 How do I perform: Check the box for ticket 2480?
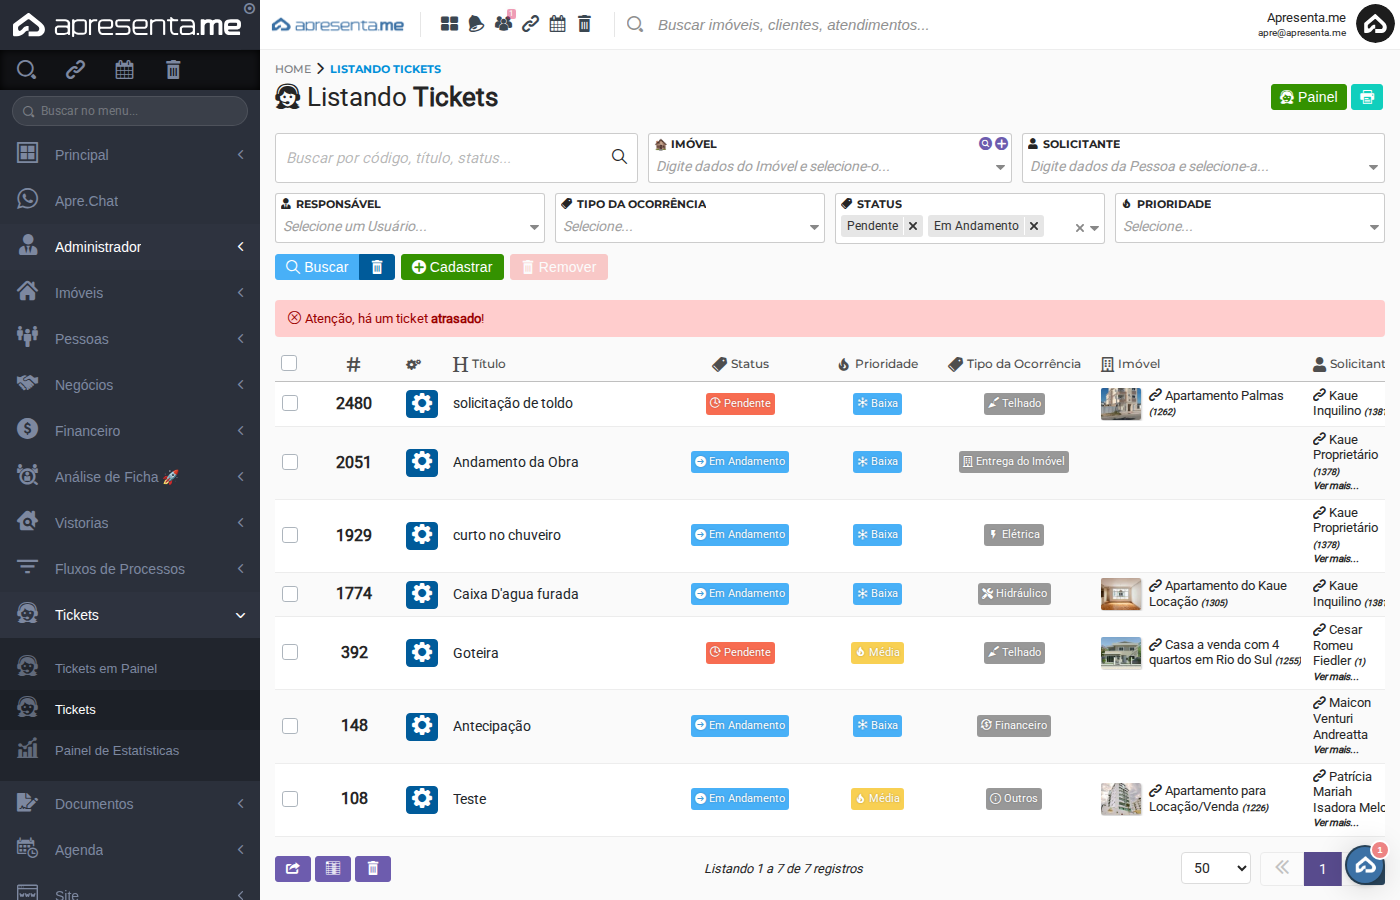click(290, 403)
